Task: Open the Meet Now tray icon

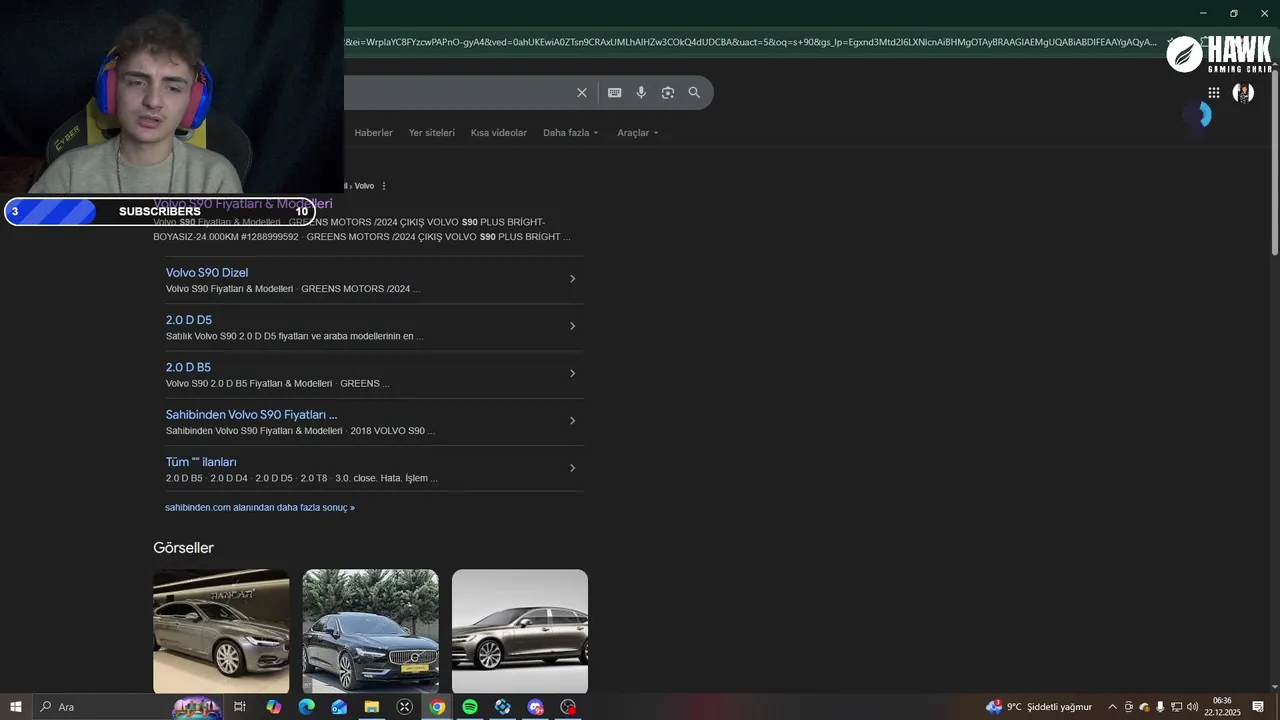Action: [1129, 707]
